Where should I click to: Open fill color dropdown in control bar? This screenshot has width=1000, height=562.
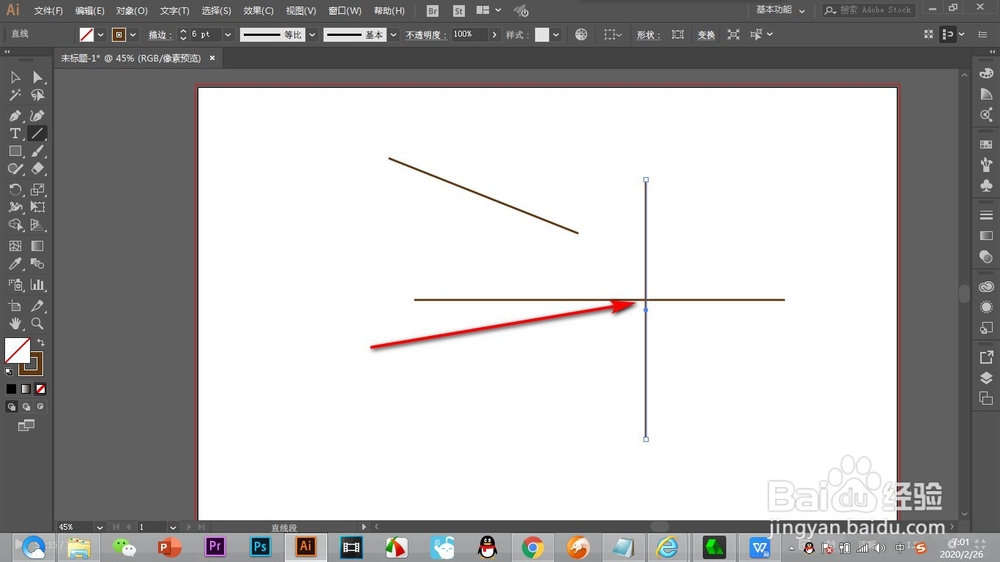[x=101, y=35]
